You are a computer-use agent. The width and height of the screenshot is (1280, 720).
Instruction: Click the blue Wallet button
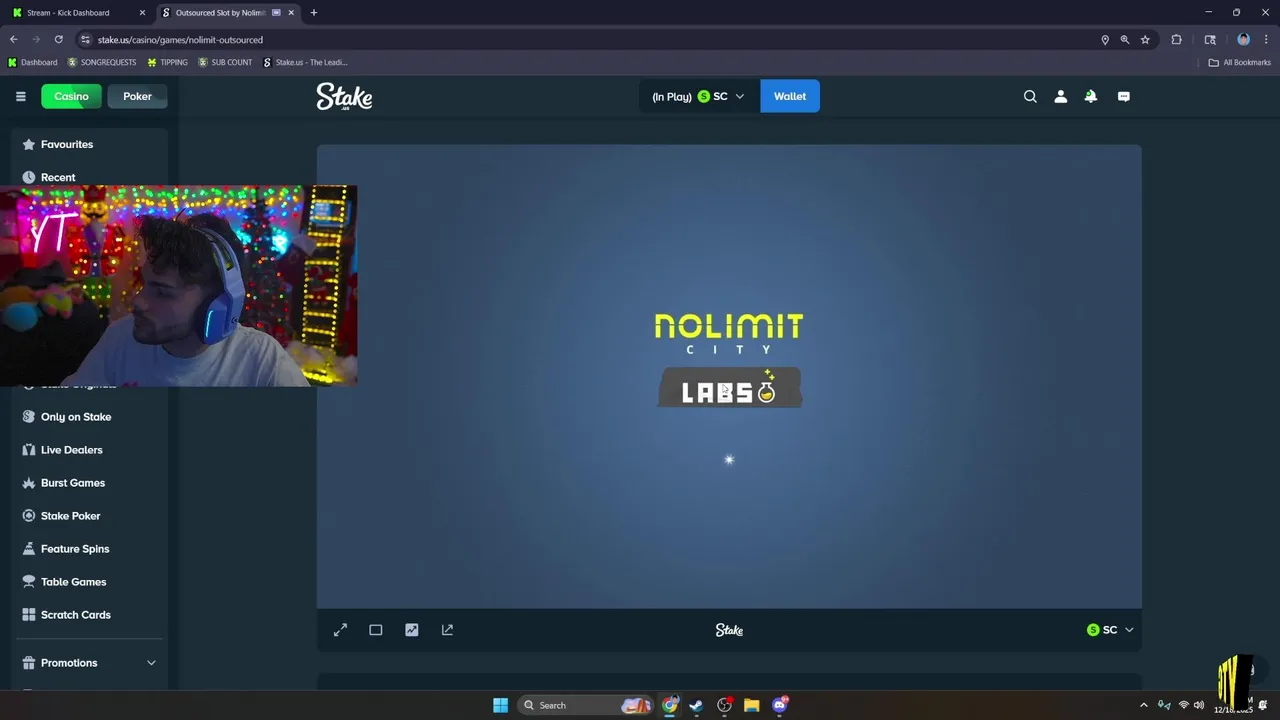point(790,96)
